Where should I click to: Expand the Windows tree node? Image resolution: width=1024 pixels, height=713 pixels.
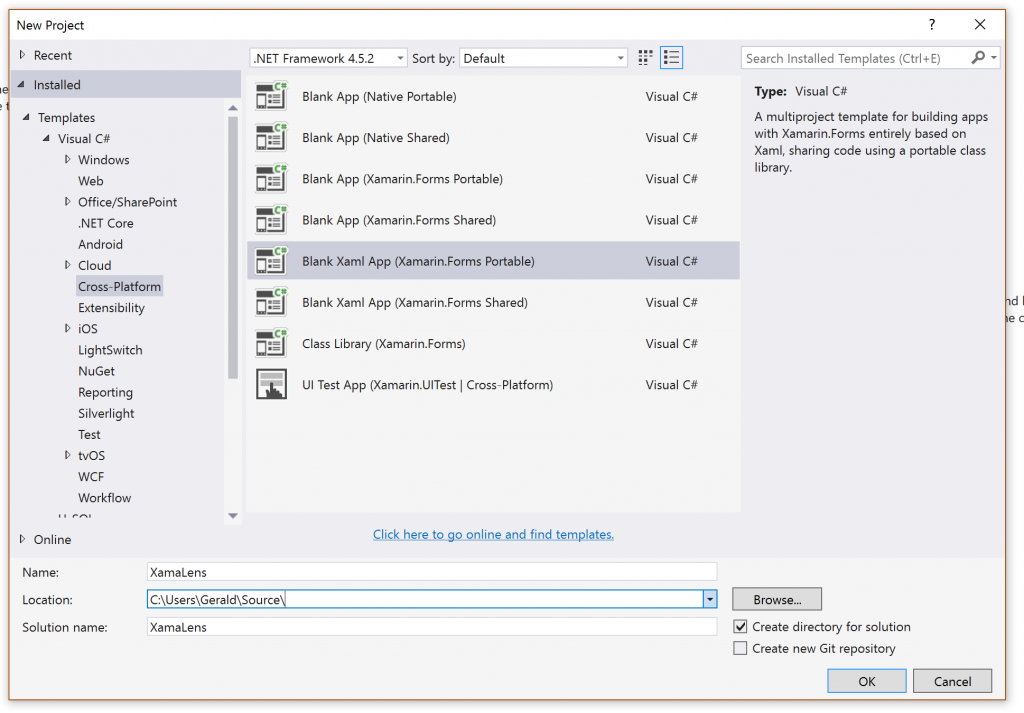click(68, 160)
